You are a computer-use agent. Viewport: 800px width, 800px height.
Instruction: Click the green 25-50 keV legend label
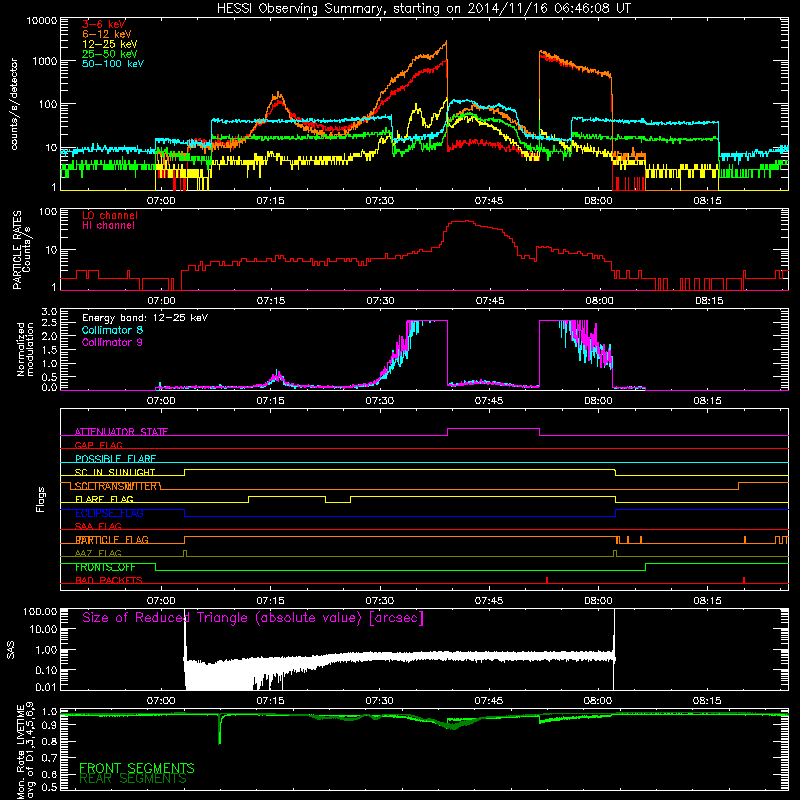[x=110, y=54]
